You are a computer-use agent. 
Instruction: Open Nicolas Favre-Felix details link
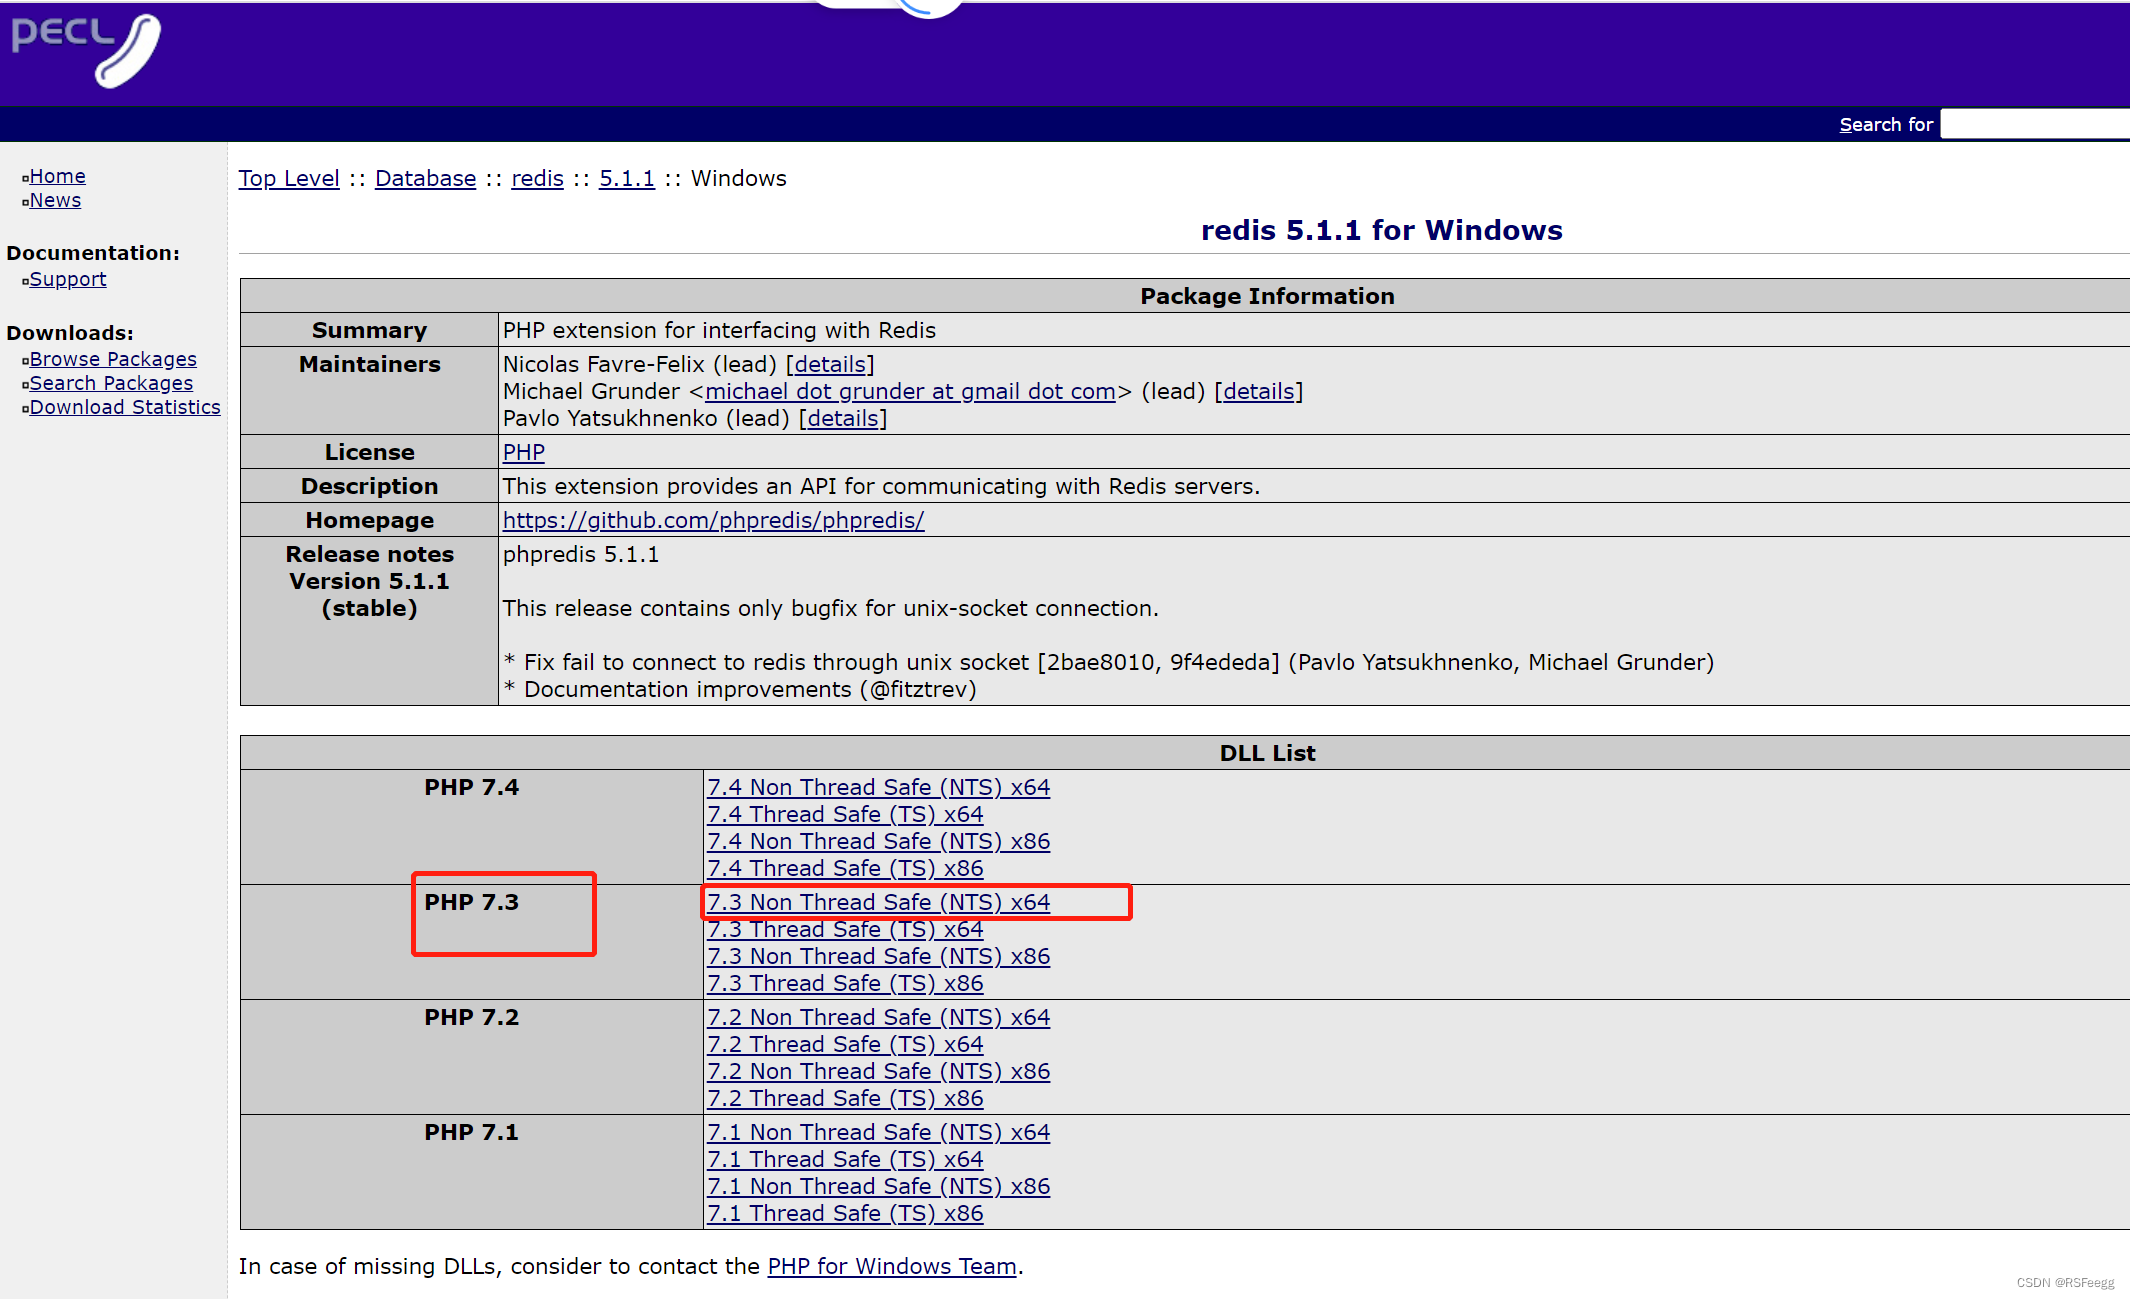tap(830, 364)
